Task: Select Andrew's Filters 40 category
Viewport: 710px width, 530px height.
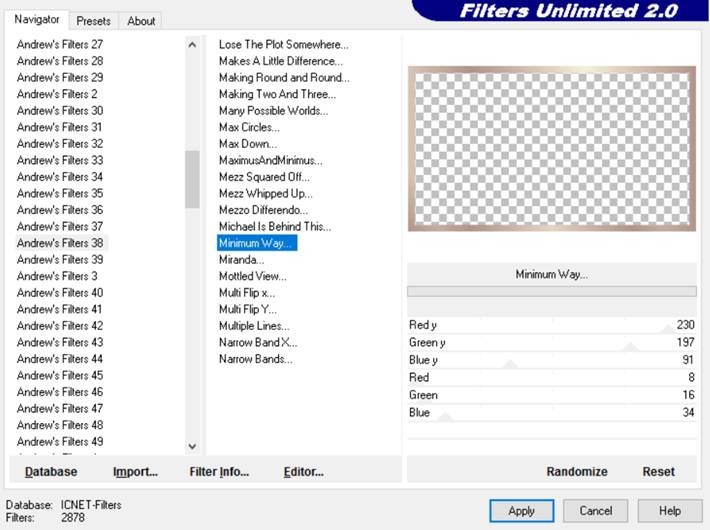Action: 60,293
